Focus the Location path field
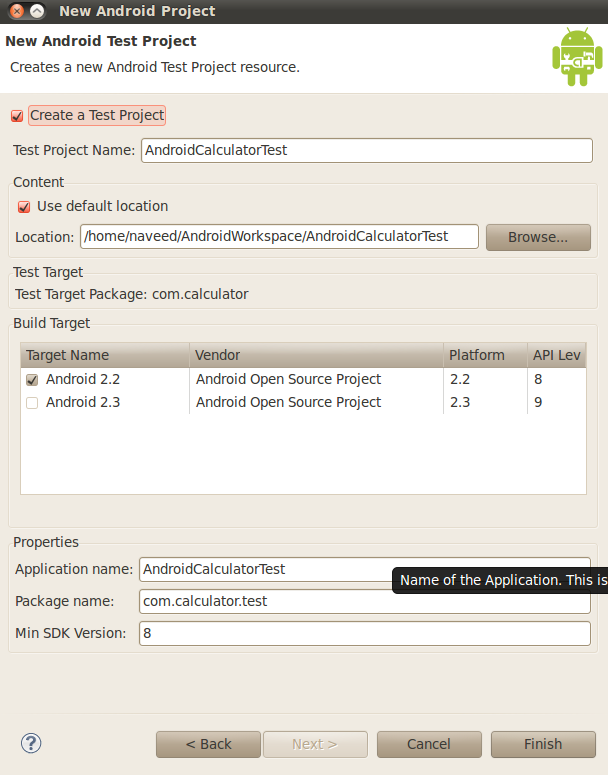Viewport: 608px width, 775px height. pyautogui.click(x=279, y=237)
